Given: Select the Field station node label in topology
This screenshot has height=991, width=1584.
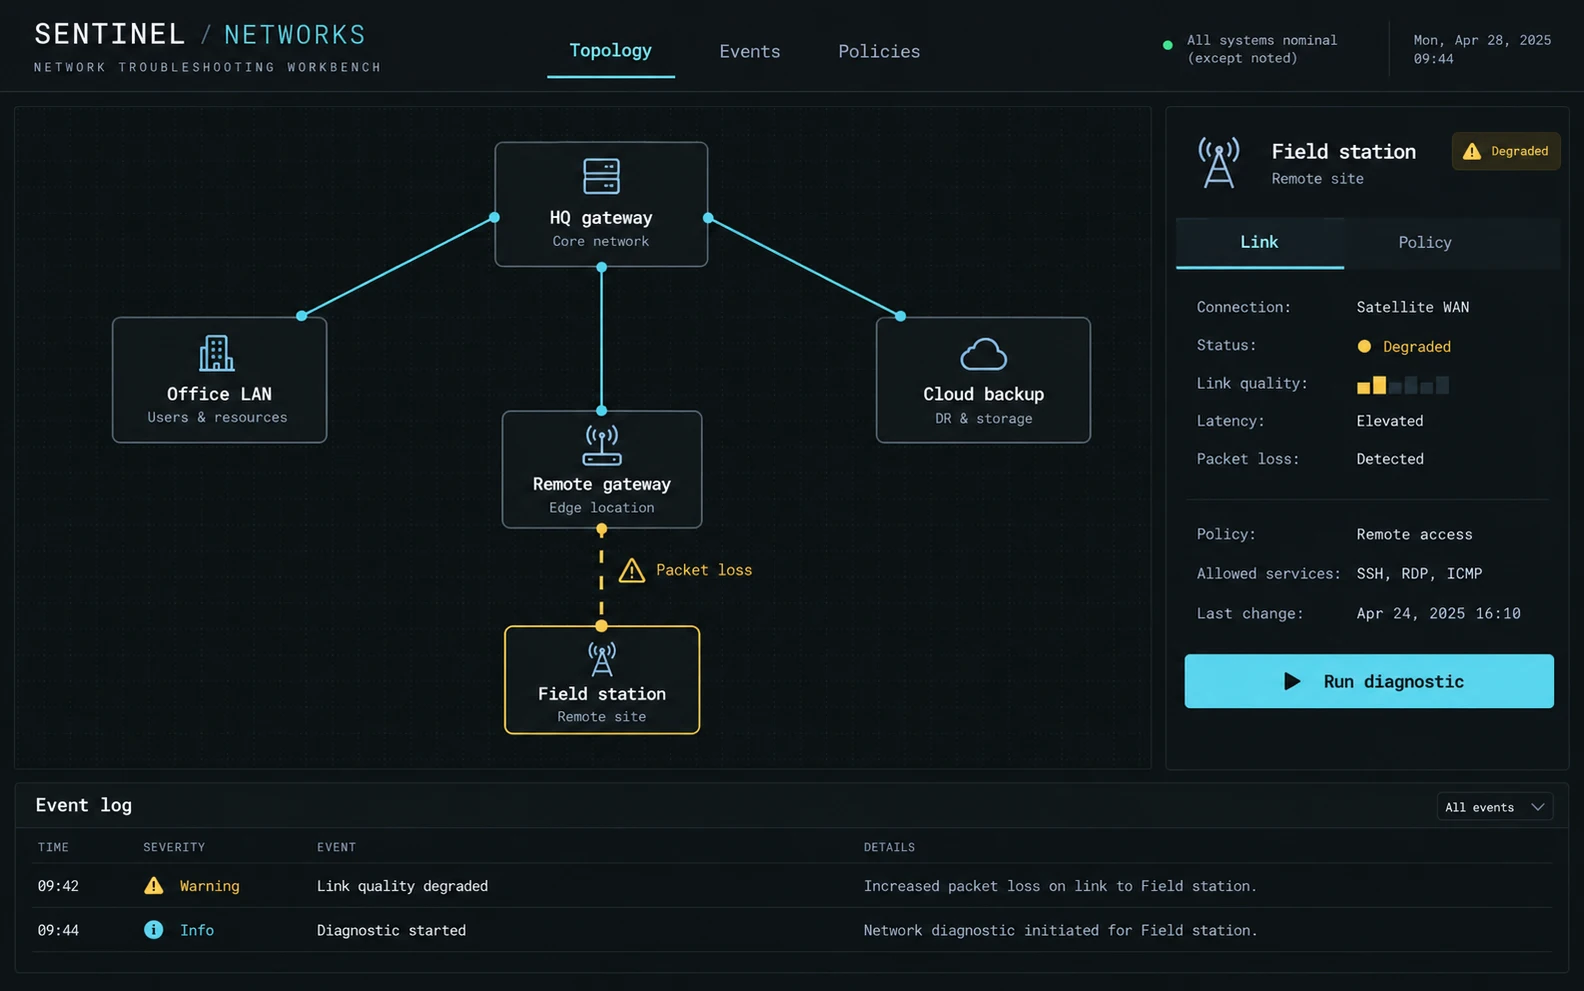Looking at the screenshot, I should click(601, 693).
